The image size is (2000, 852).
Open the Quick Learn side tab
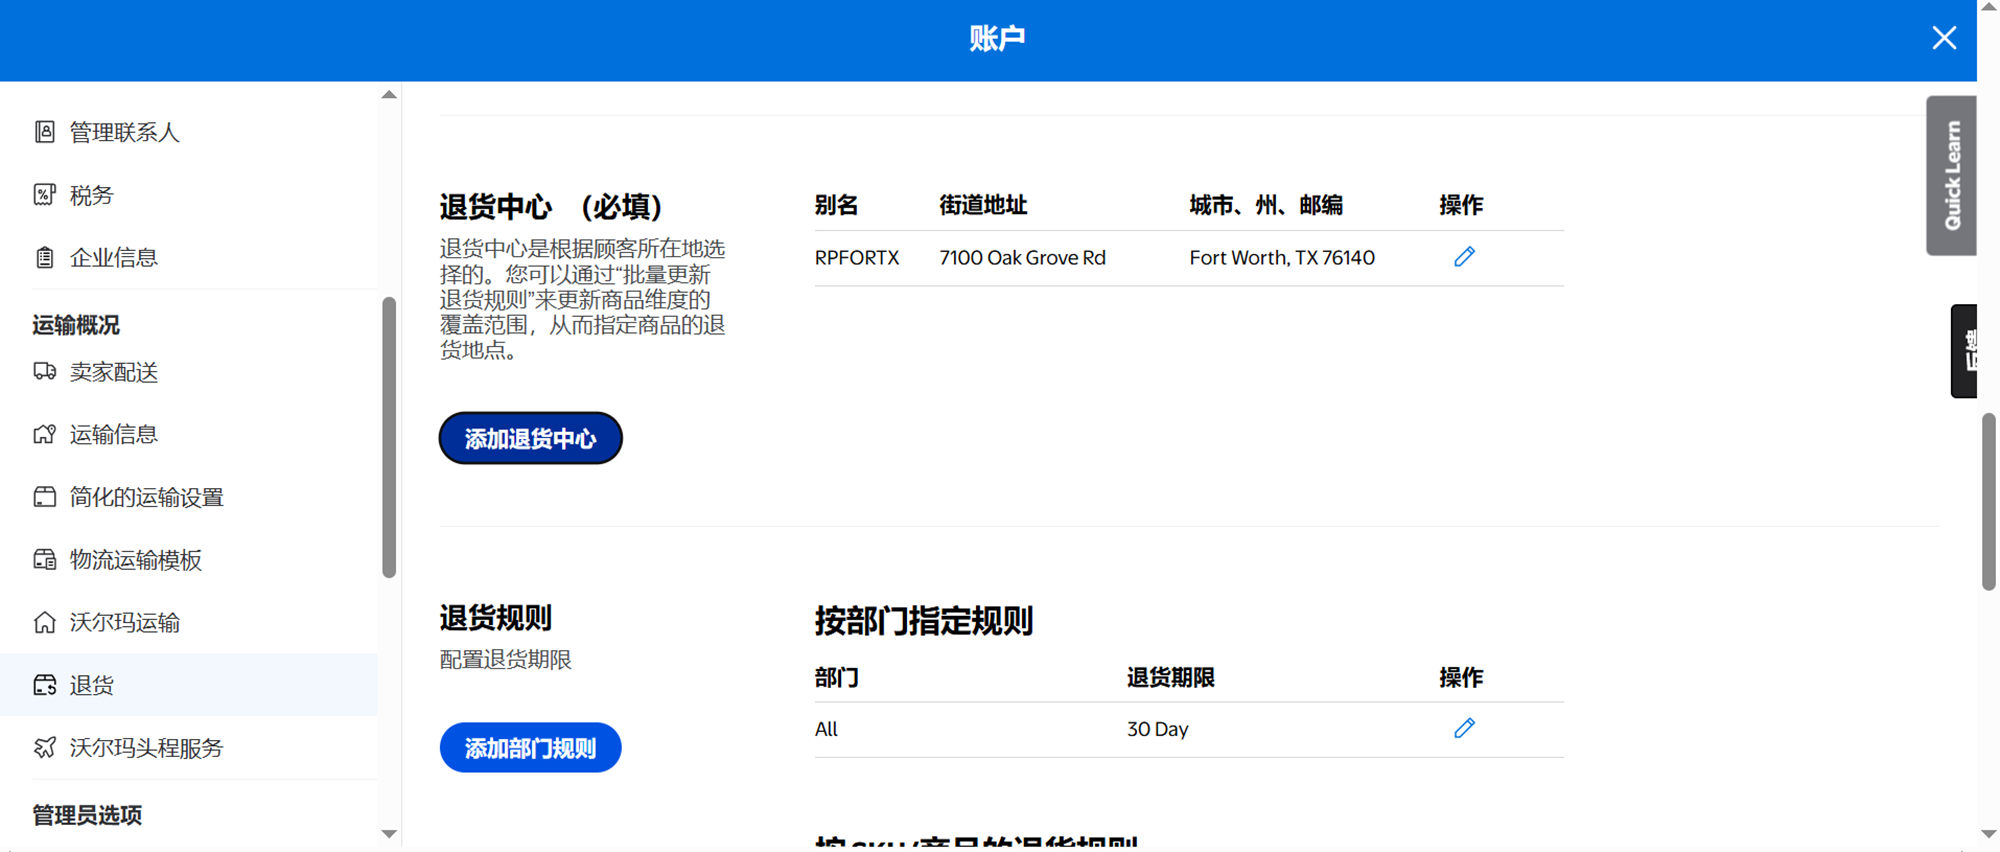(1951, 176)
